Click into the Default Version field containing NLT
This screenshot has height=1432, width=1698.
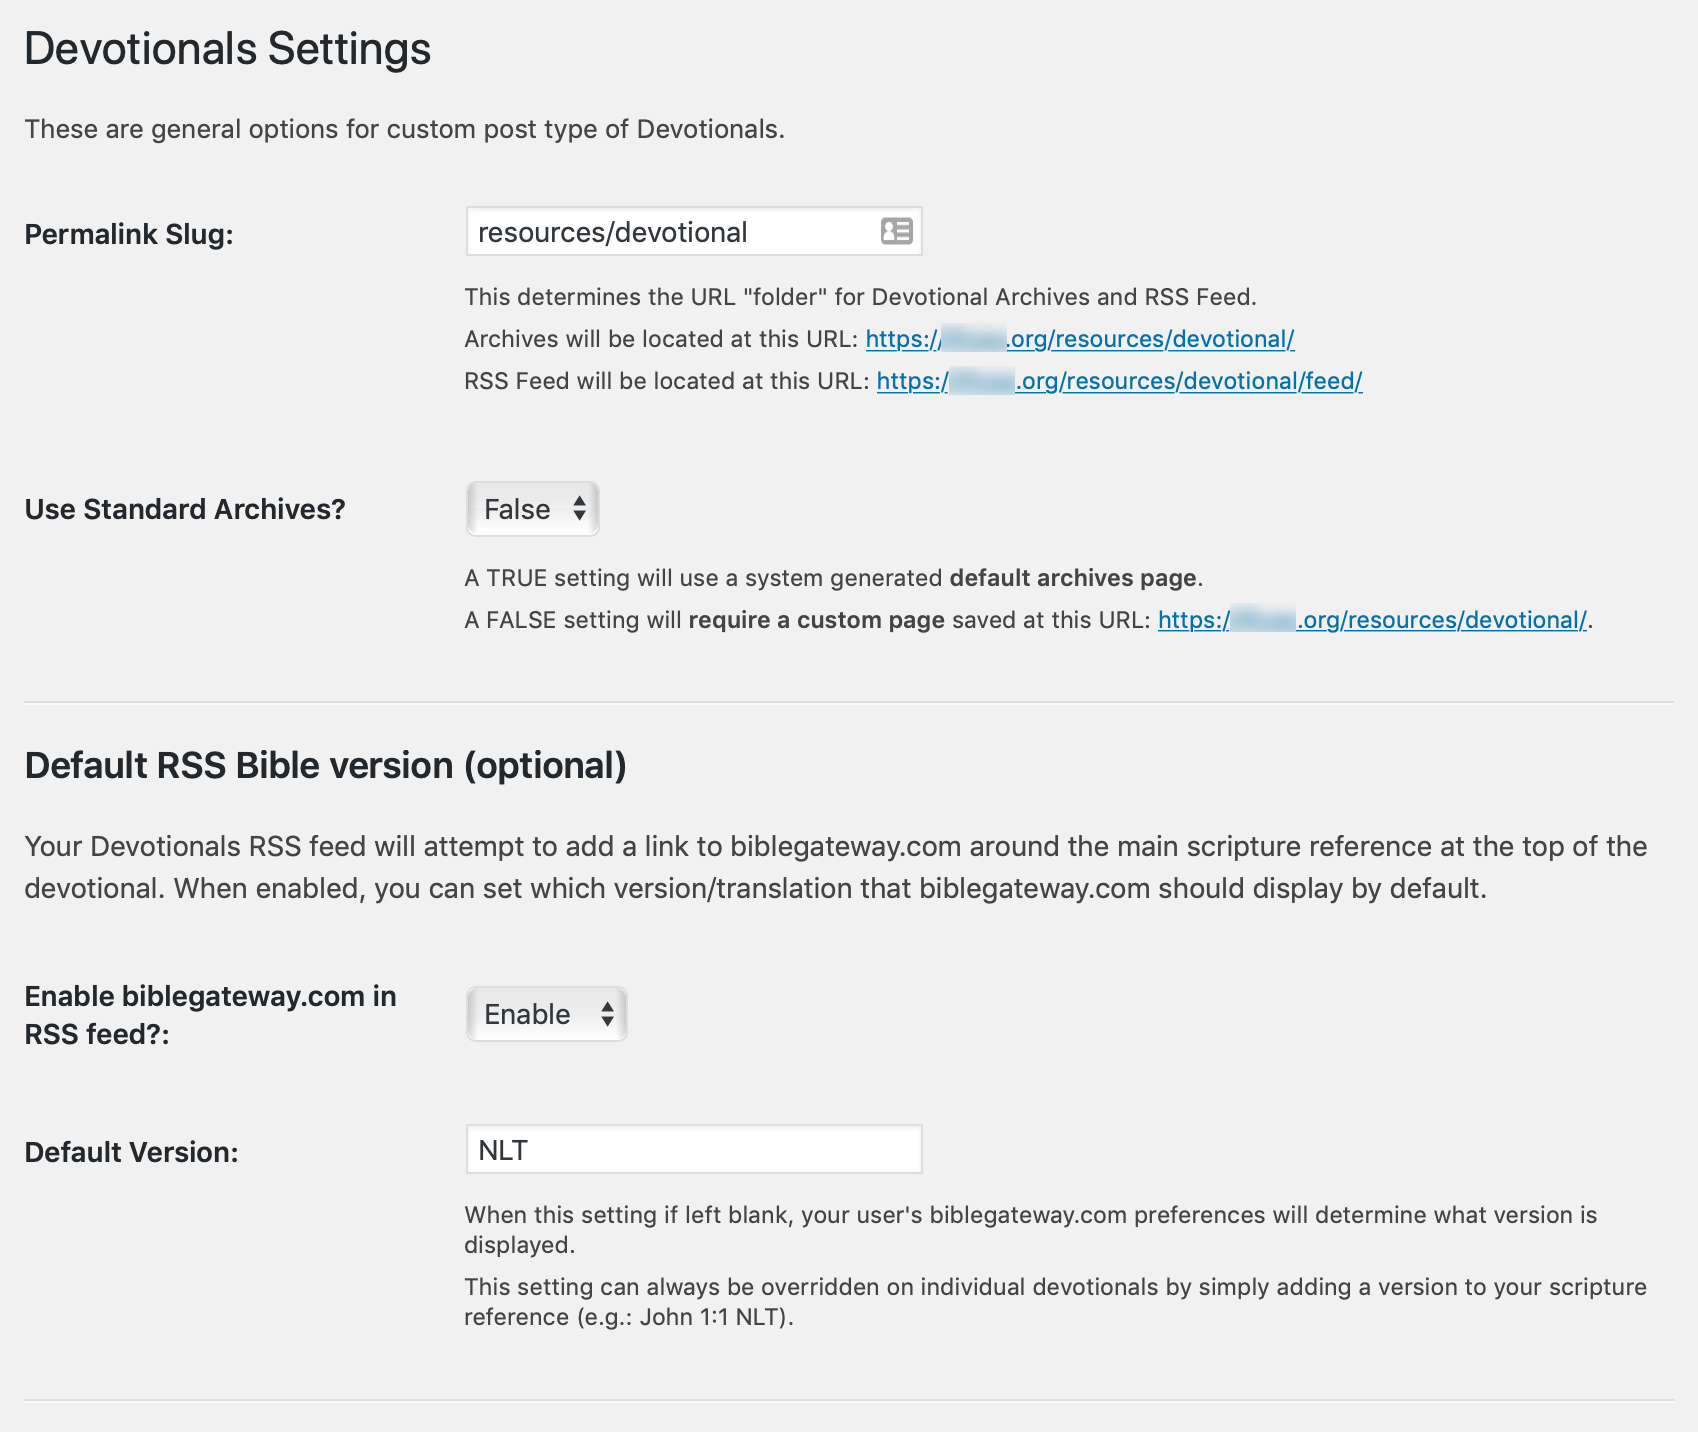point(694,1149)
